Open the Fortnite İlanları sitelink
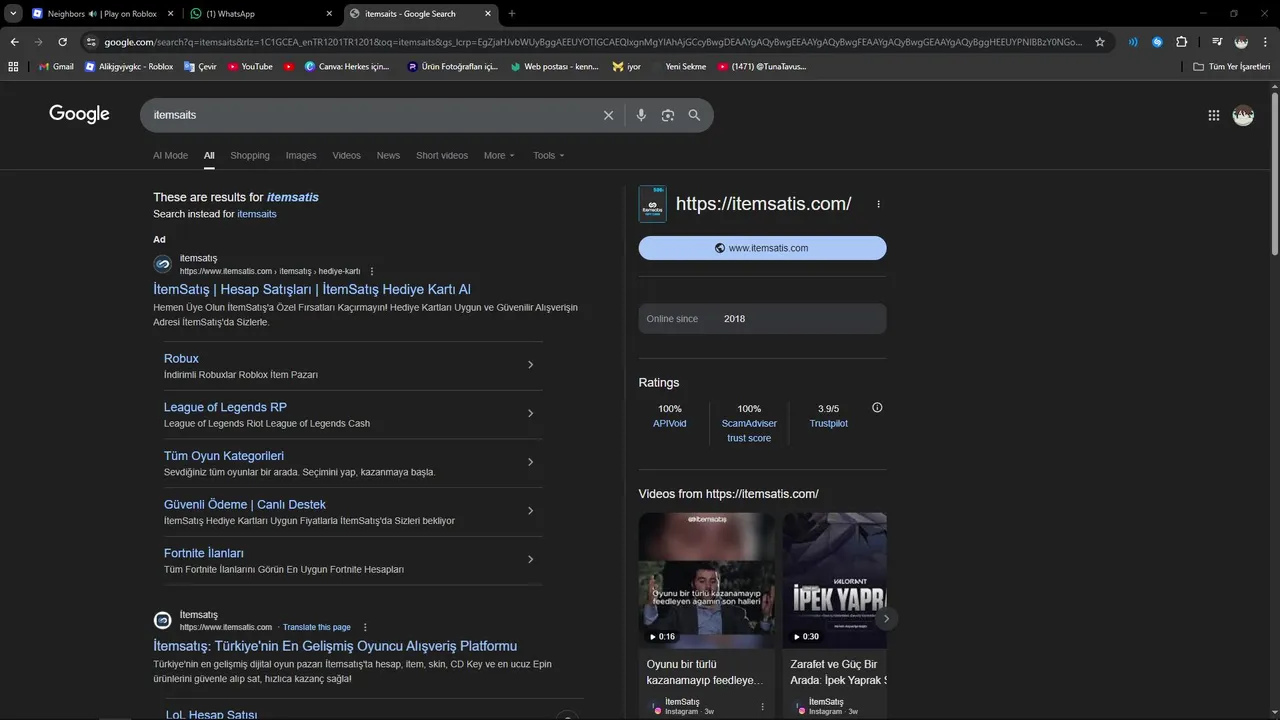This screenshot has width=1280, height=720. click(204, 553)
